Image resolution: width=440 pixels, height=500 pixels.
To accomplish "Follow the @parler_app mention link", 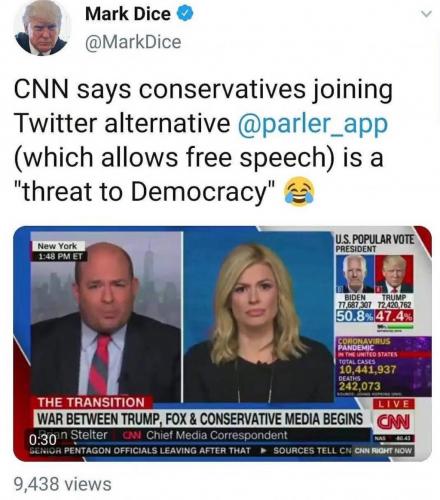I will [x=313, y=123].
